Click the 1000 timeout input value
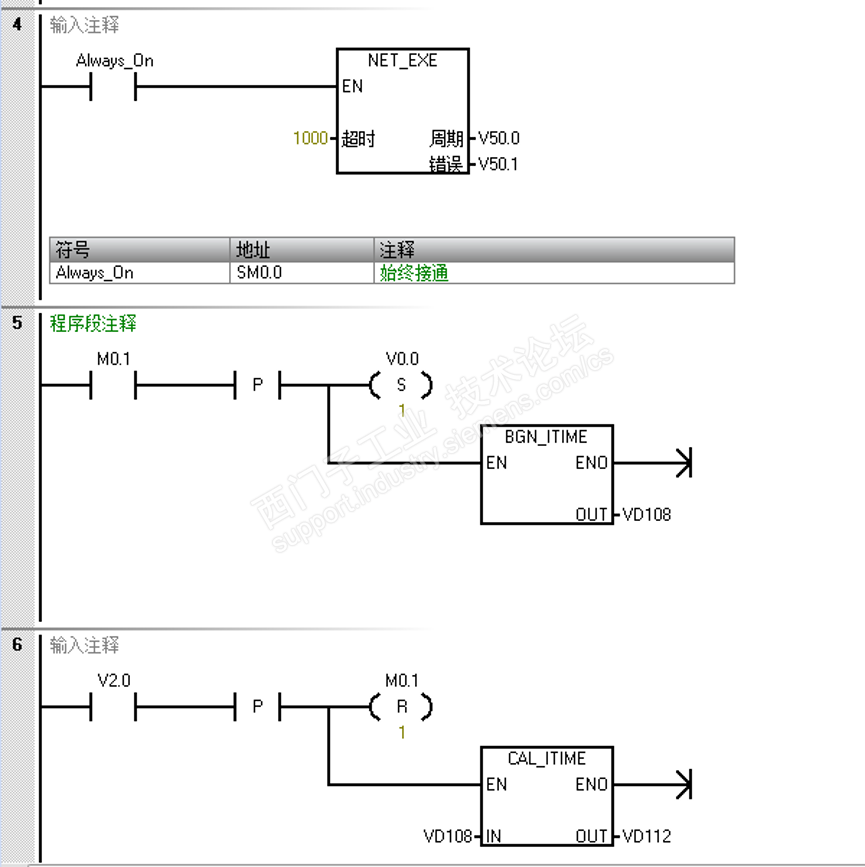This screenshot has width=865, height=867. 310,138
